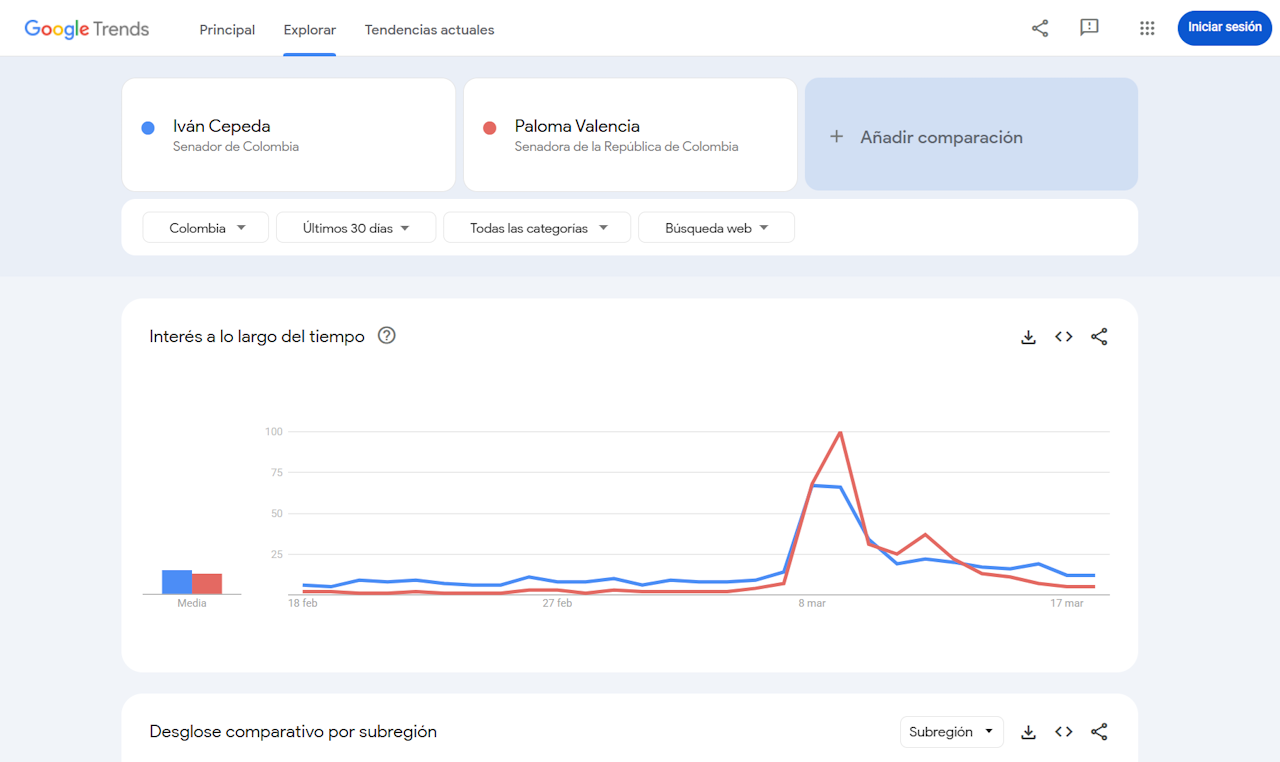Open the Búsqueda web dropdown

click(716, 227)
